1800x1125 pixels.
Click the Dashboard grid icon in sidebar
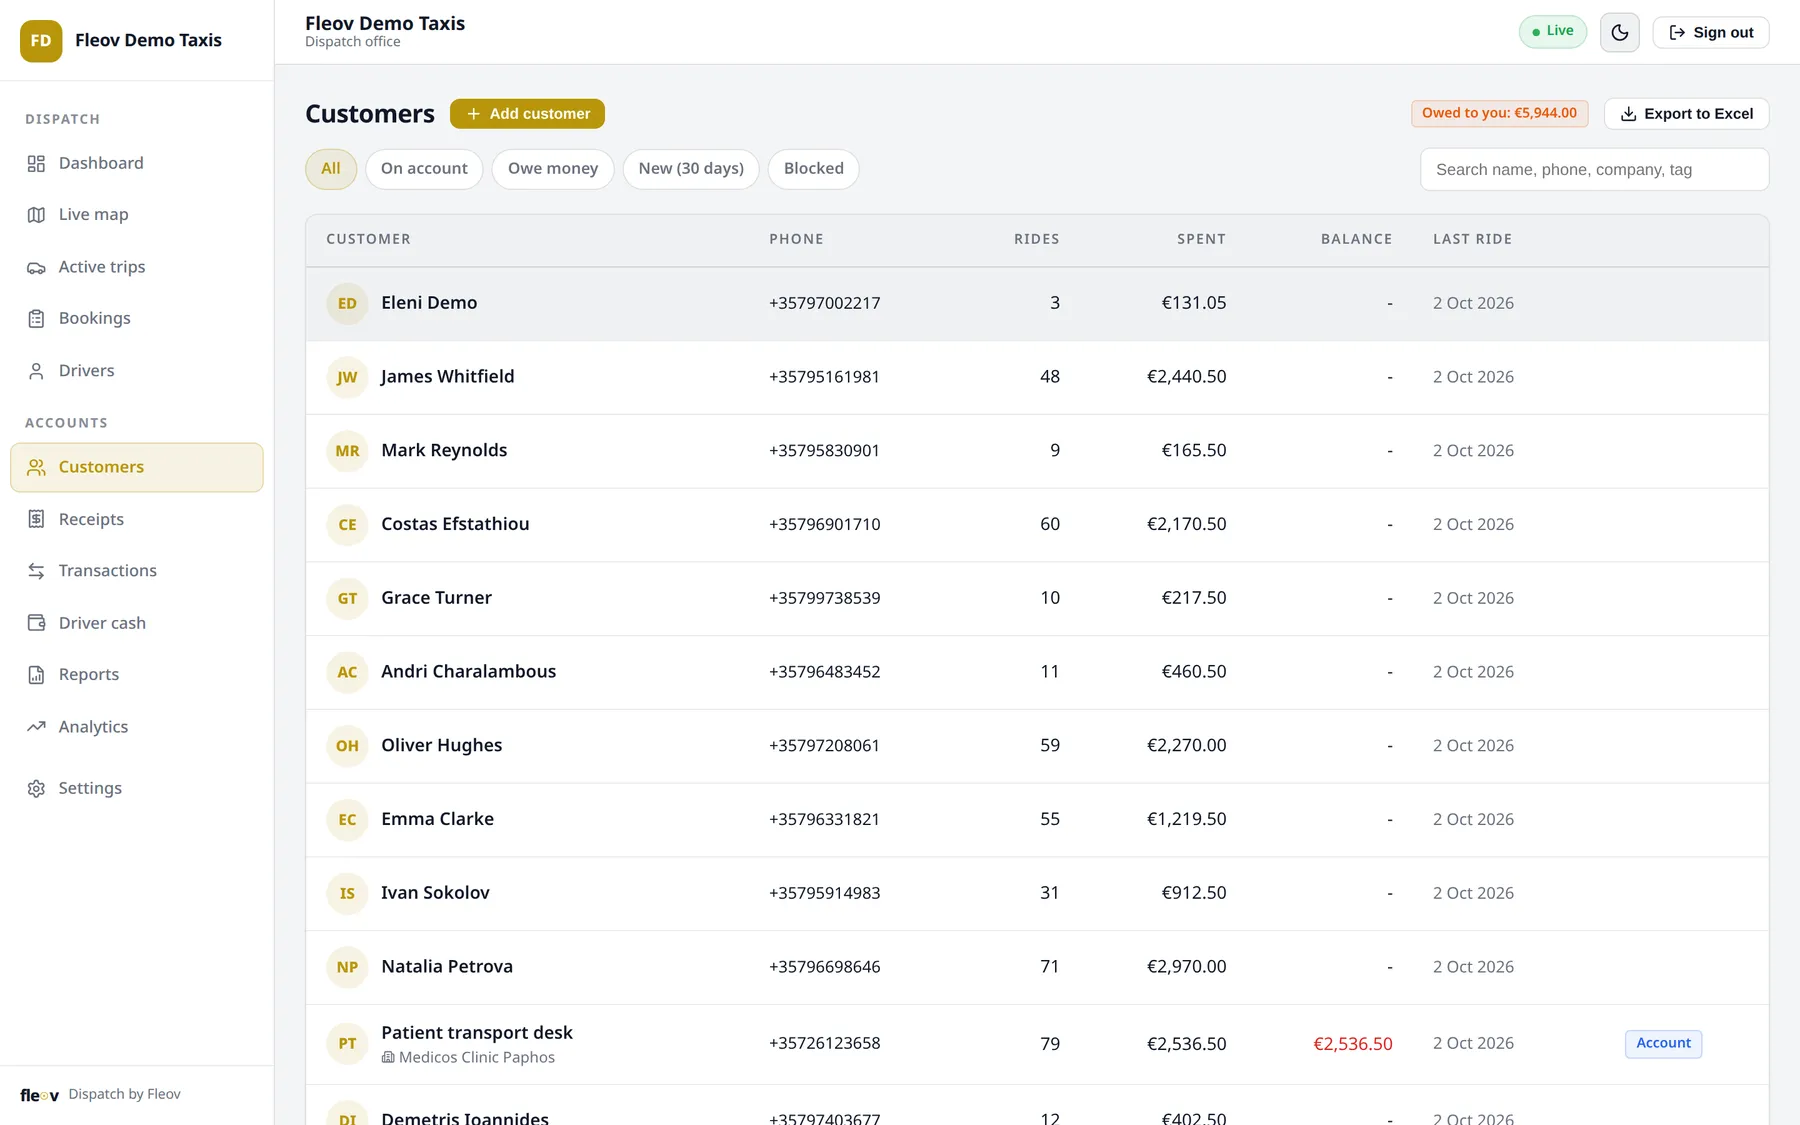tap(36, 163)
